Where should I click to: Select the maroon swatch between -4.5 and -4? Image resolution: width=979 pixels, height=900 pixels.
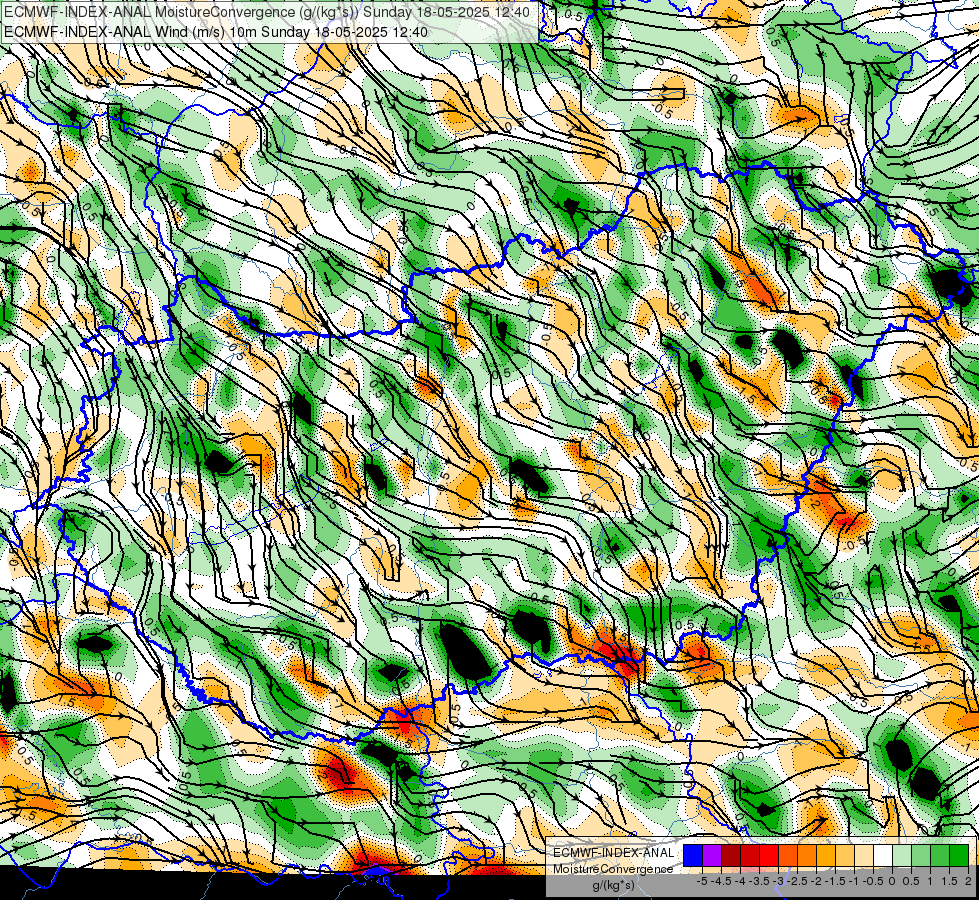coord(731,855)
